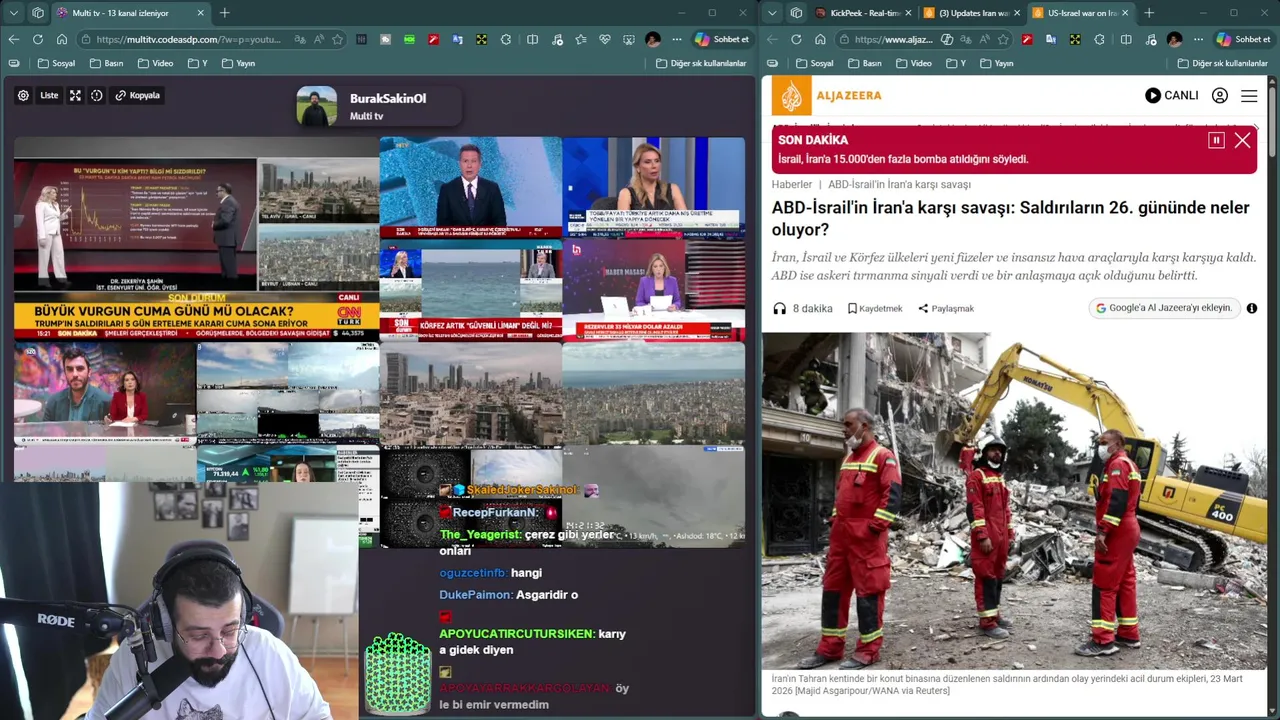Close the SON DAKİKA breaking news banner
Image resolution: width=1280 pixels, height=720 pixels.
(1242, 140)
